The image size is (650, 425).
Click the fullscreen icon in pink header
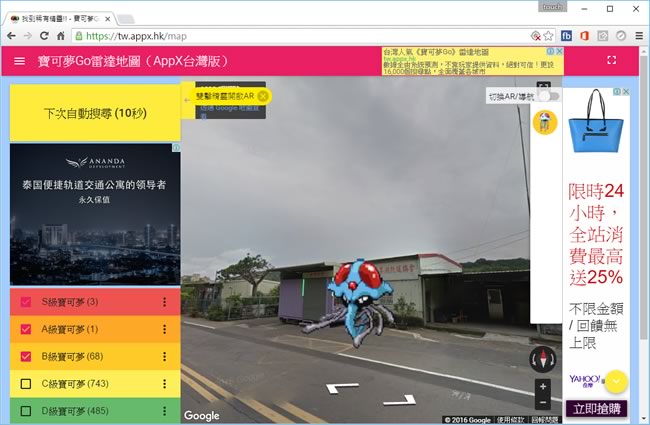(611, 60)
